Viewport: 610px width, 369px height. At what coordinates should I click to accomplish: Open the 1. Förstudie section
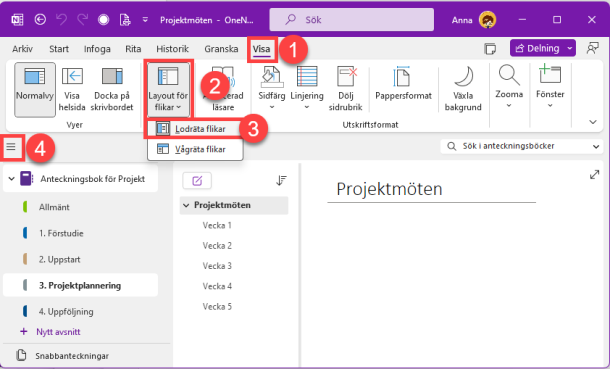[x=61, y=233]
